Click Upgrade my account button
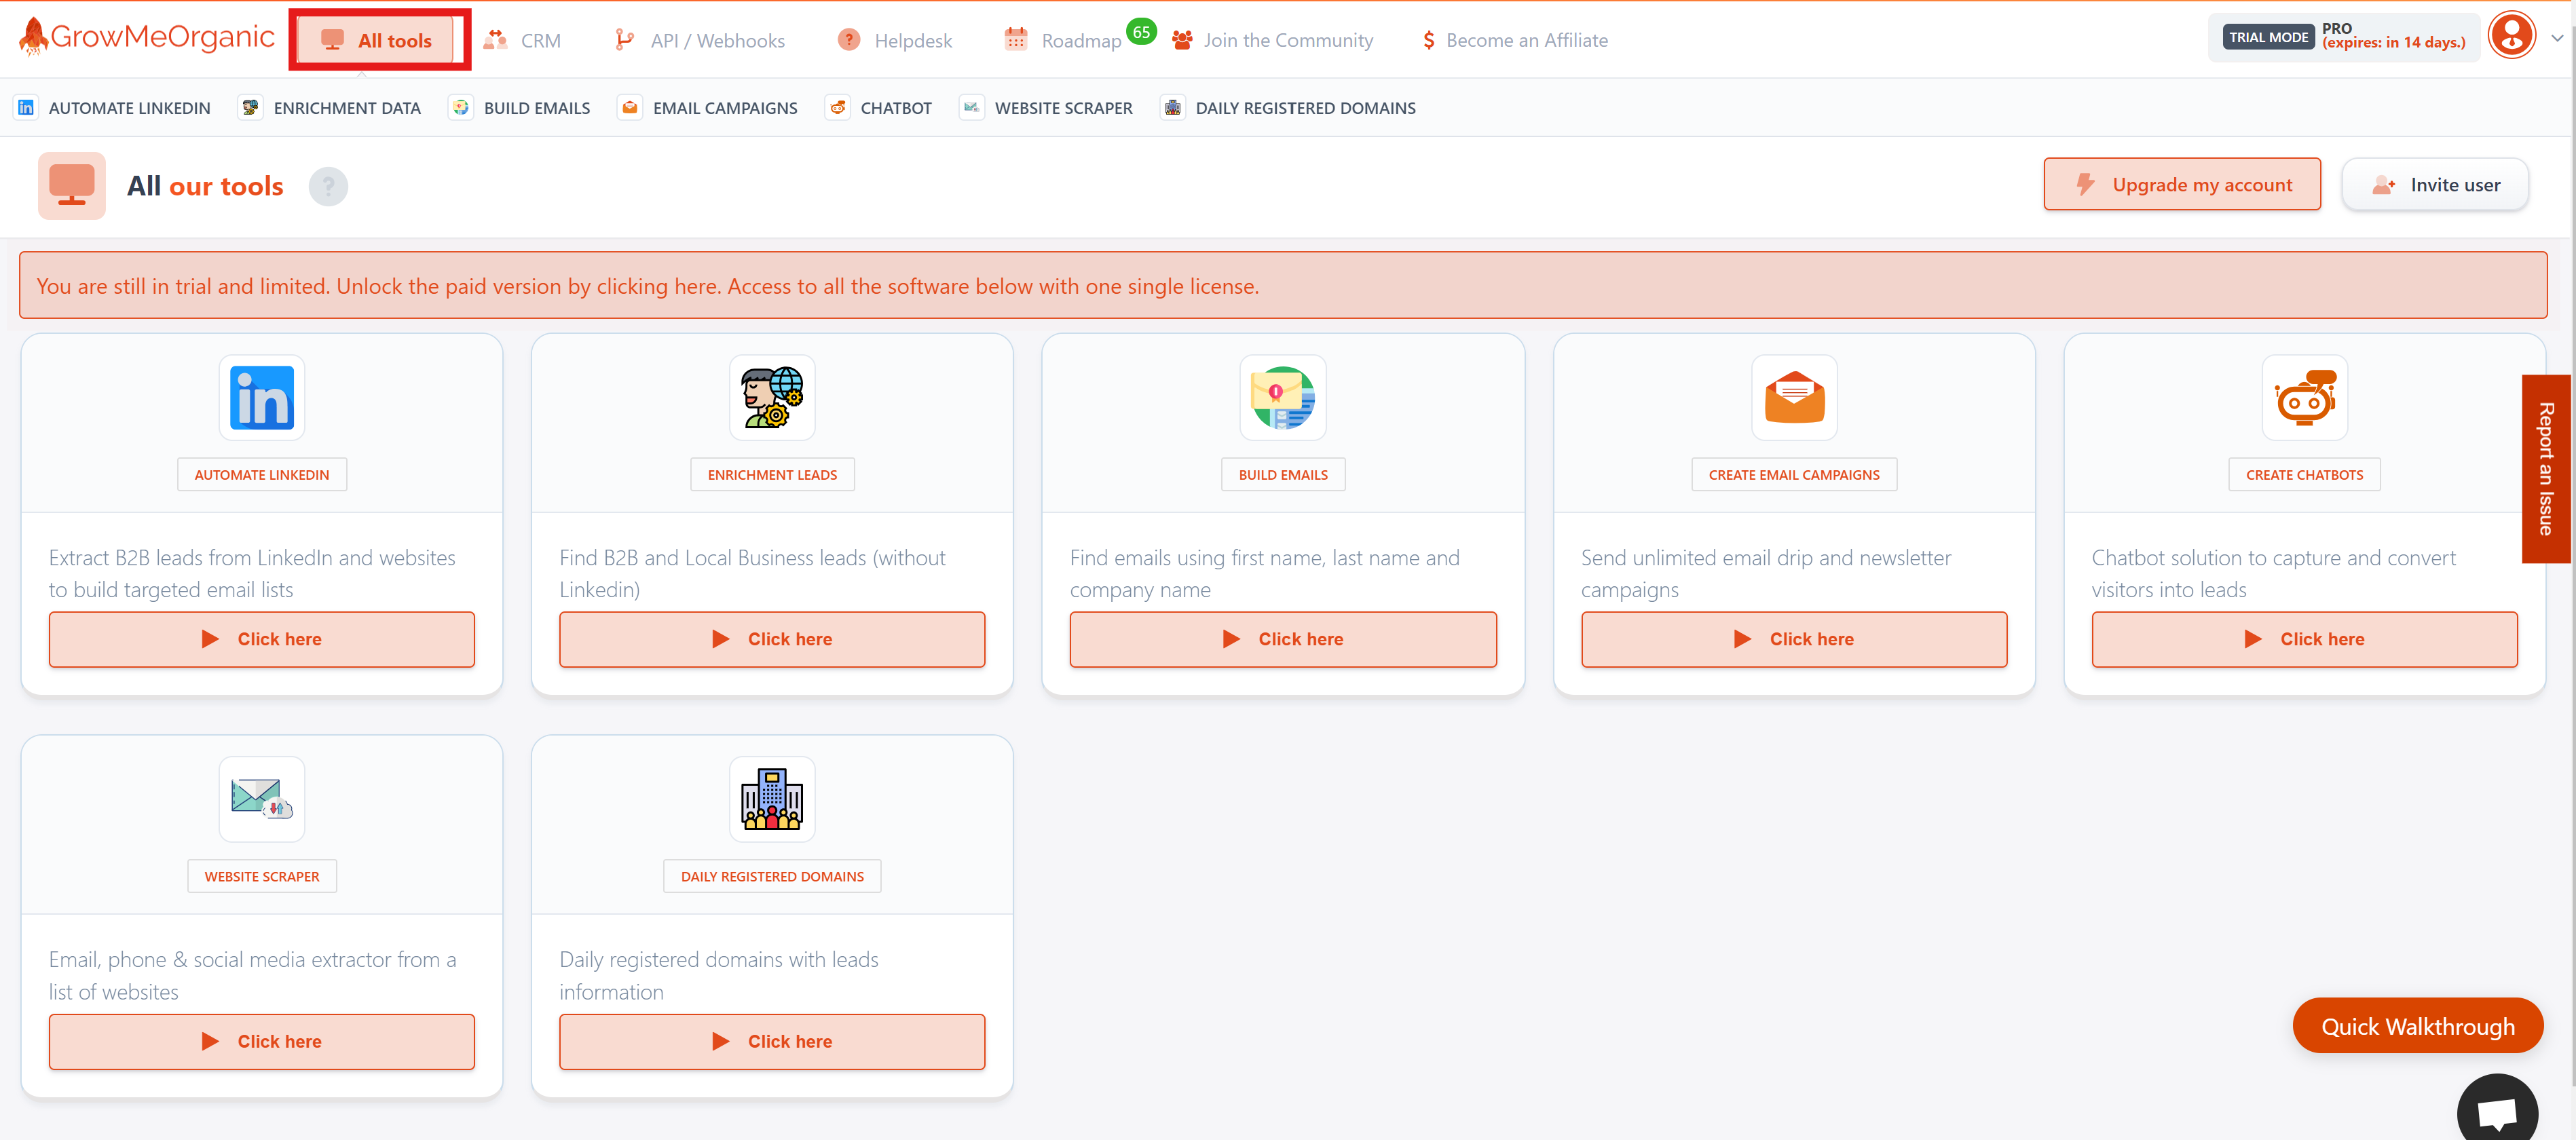Image resolution: width=2576 pixels, height=1140 pixels. (2182, 185)
